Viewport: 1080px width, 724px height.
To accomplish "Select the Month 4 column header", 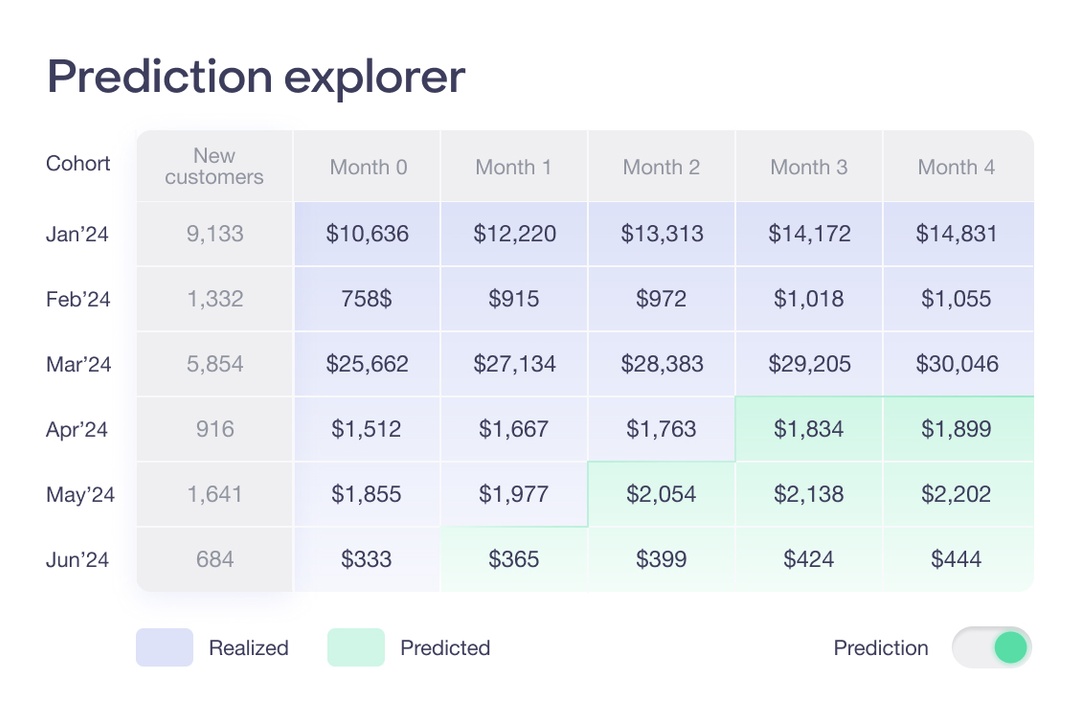I will click(956, 167).
